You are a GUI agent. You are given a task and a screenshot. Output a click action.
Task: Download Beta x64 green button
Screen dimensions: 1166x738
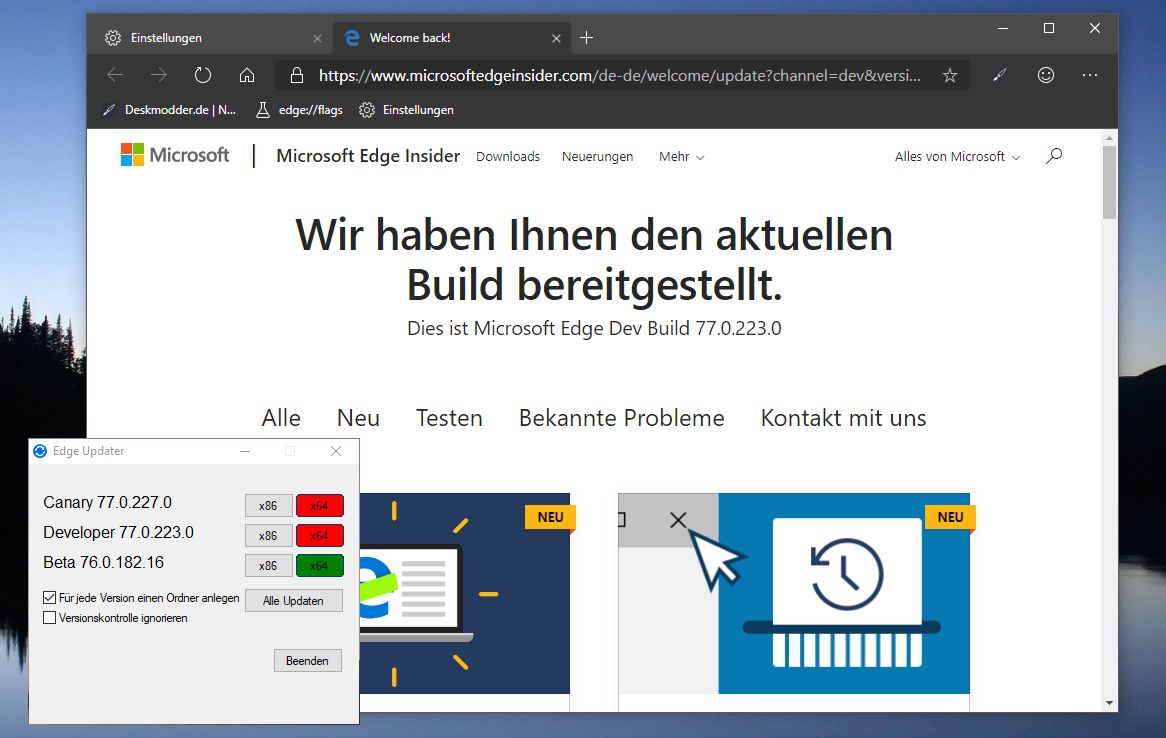(320, 565)
